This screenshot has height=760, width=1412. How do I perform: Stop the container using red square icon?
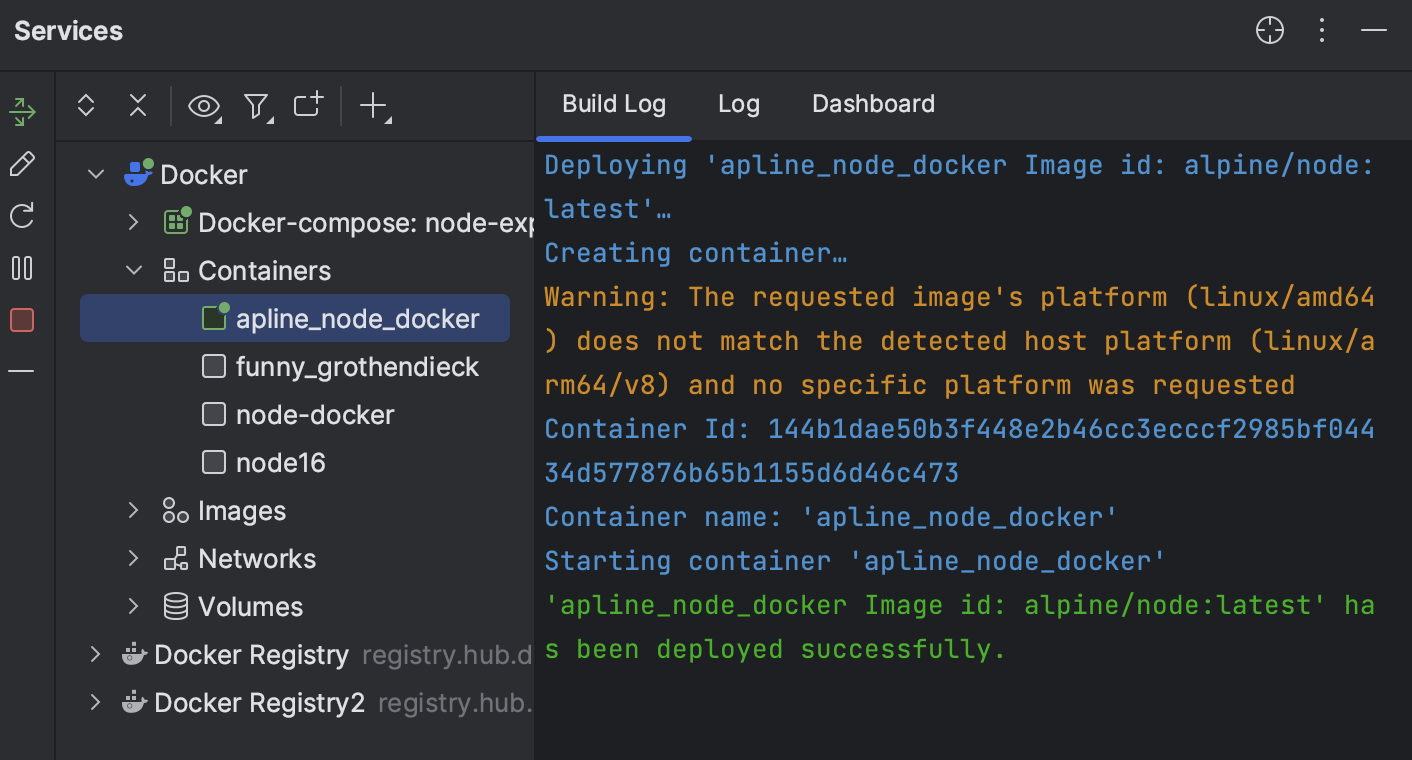tap(22, 319)
